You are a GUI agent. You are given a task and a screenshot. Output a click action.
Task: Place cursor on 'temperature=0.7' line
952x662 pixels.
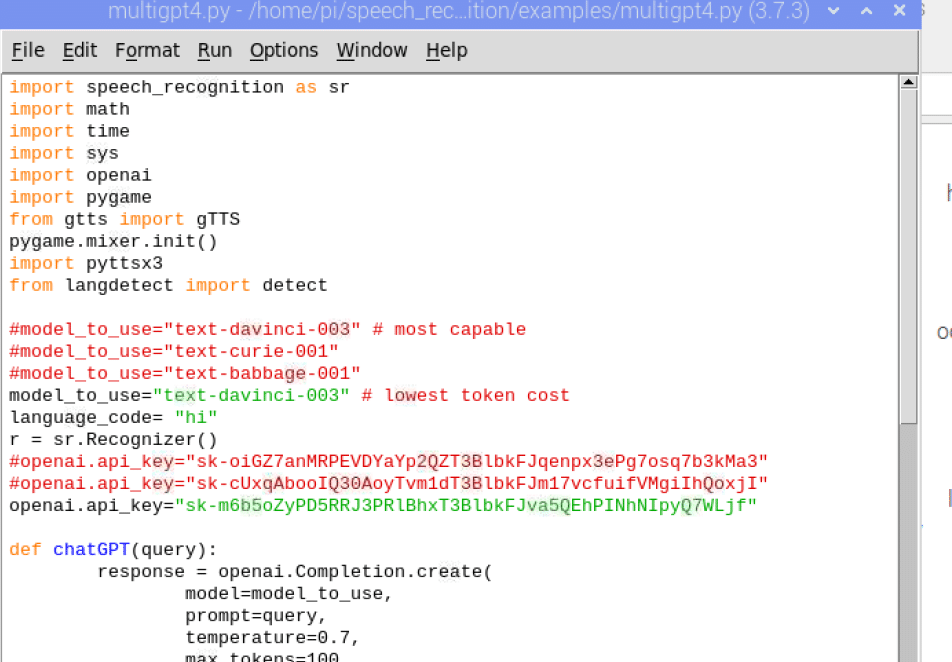click(x=271, y=637)
